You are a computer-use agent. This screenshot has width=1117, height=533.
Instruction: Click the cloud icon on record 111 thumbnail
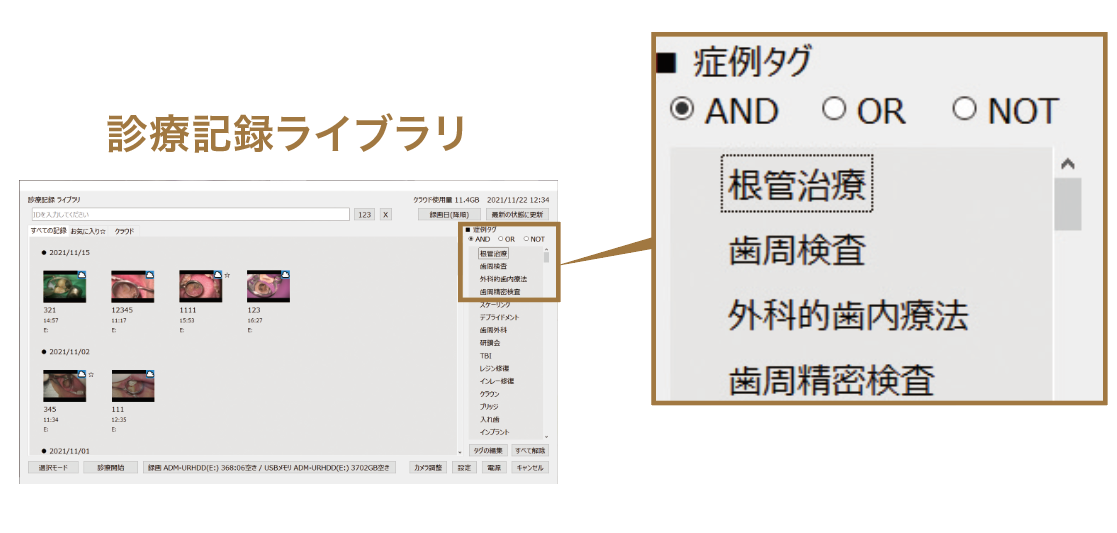(x=150, y=374)
